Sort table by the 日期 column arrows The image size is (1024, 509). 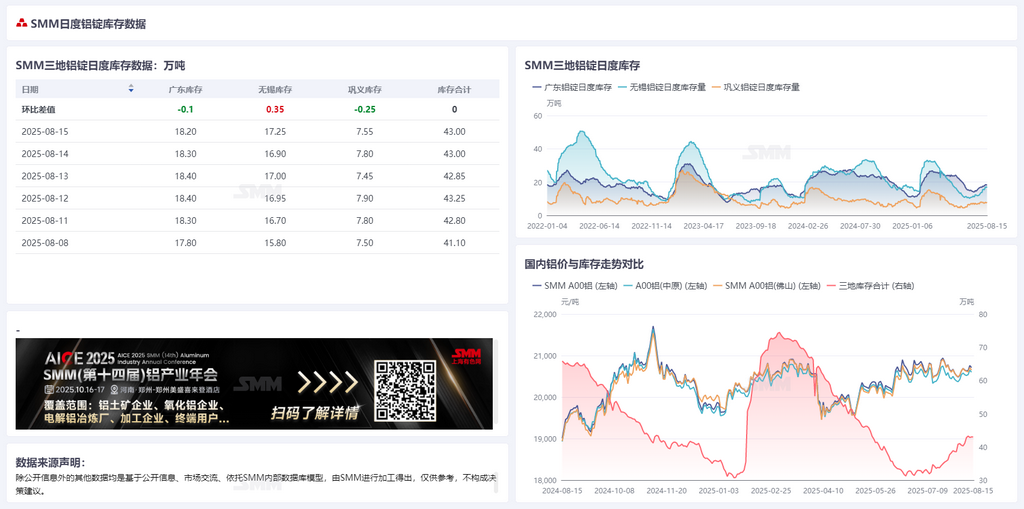[131, 89]
